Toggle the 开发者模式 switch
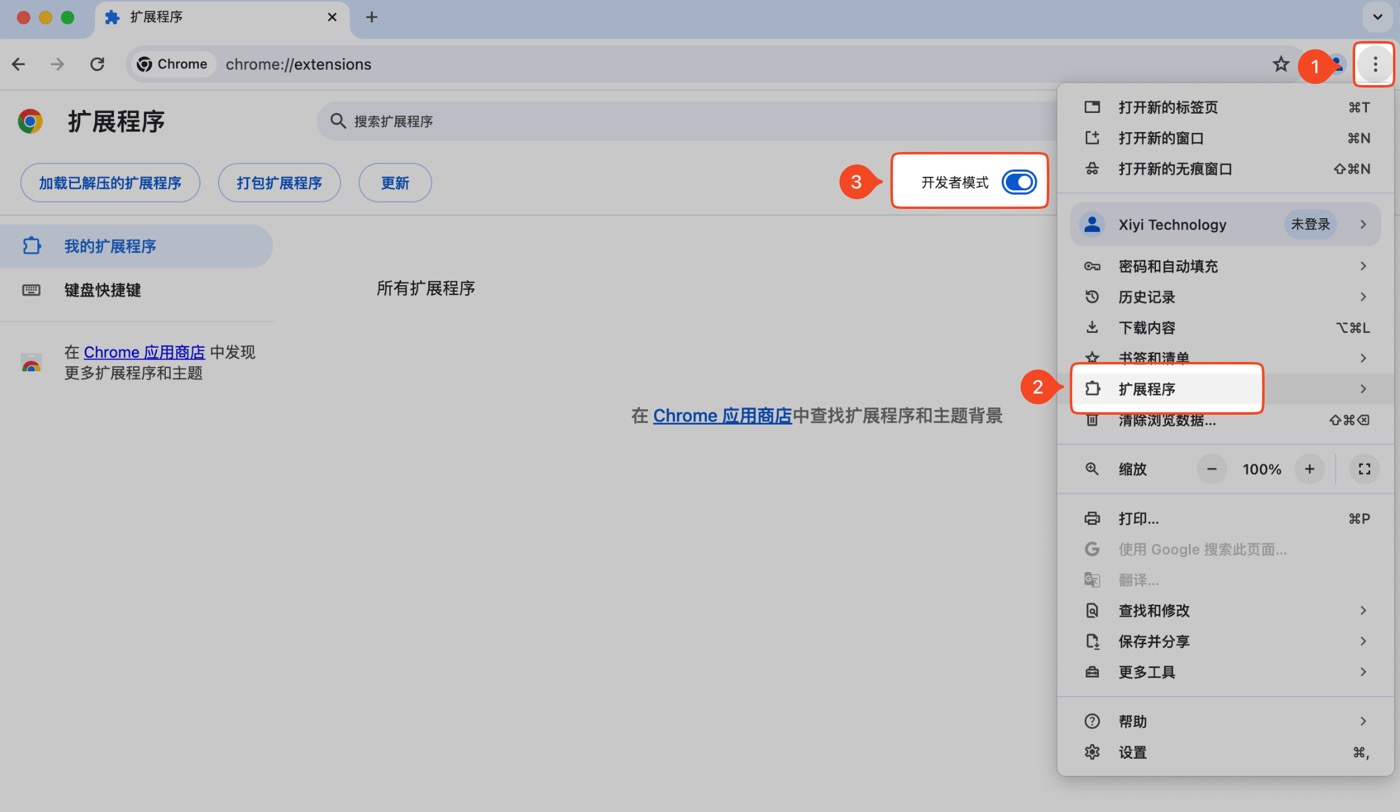Screen dimensions: 1400x812 1019,182
